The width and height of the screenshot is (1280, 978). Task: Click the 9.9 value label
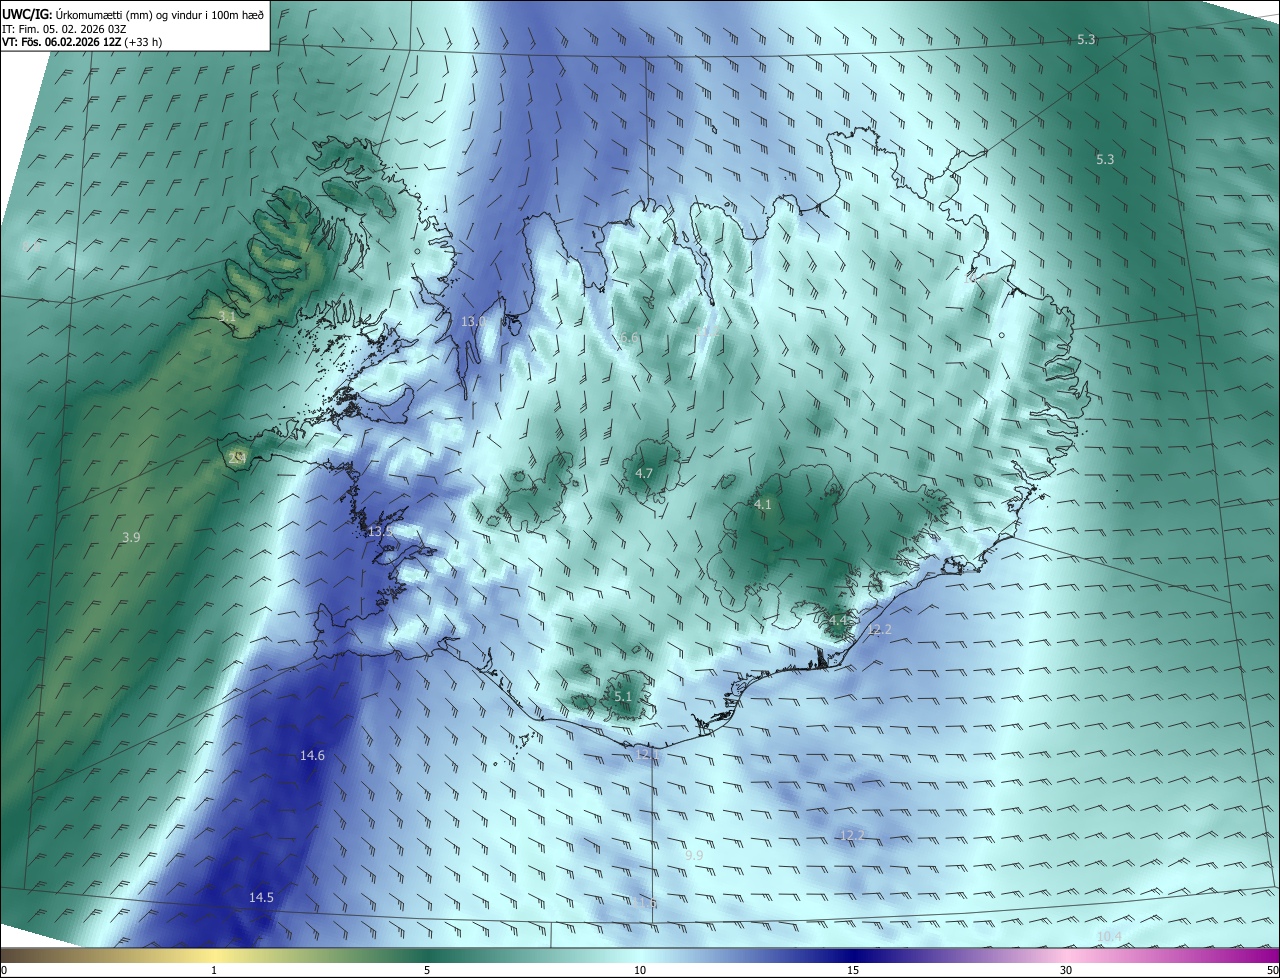pyautogui.click(x=694, y=855)
